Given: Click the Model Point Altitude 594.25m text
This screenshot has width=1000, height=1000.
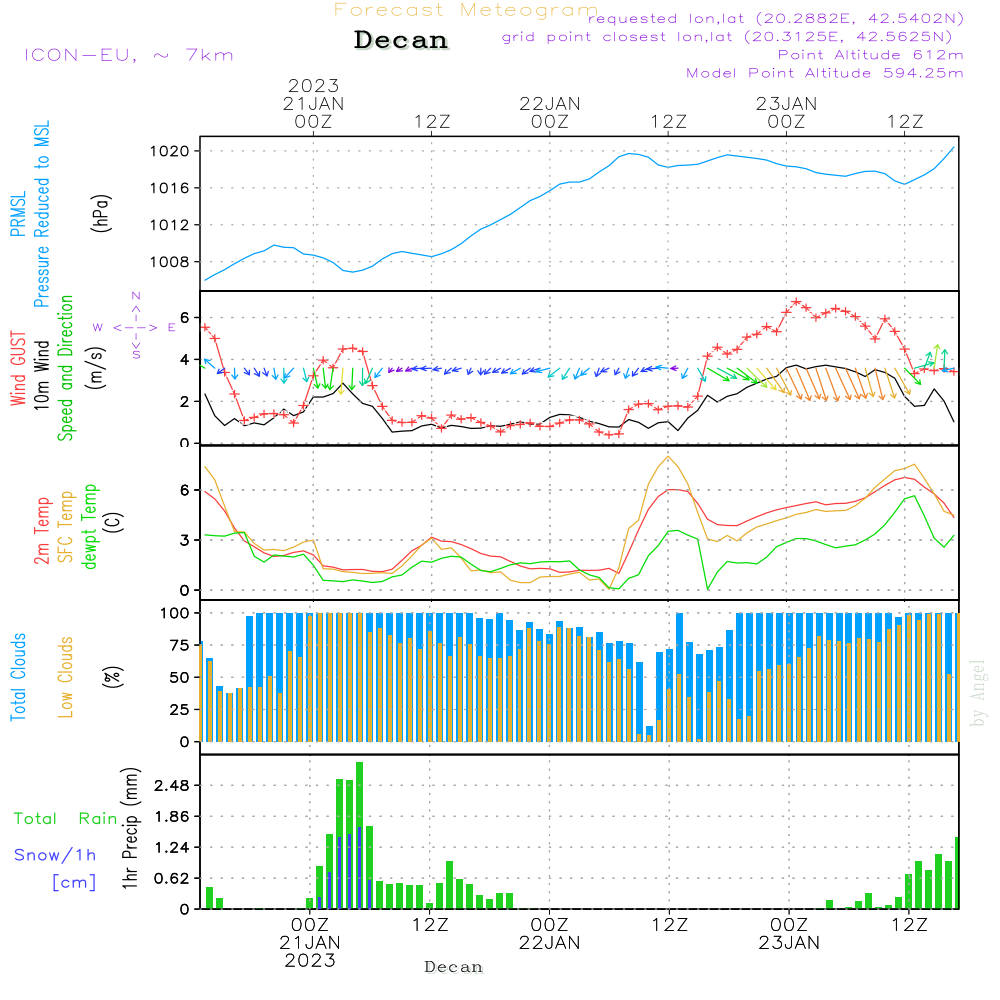Looking at the screenshot, I should tap(825, 73).
